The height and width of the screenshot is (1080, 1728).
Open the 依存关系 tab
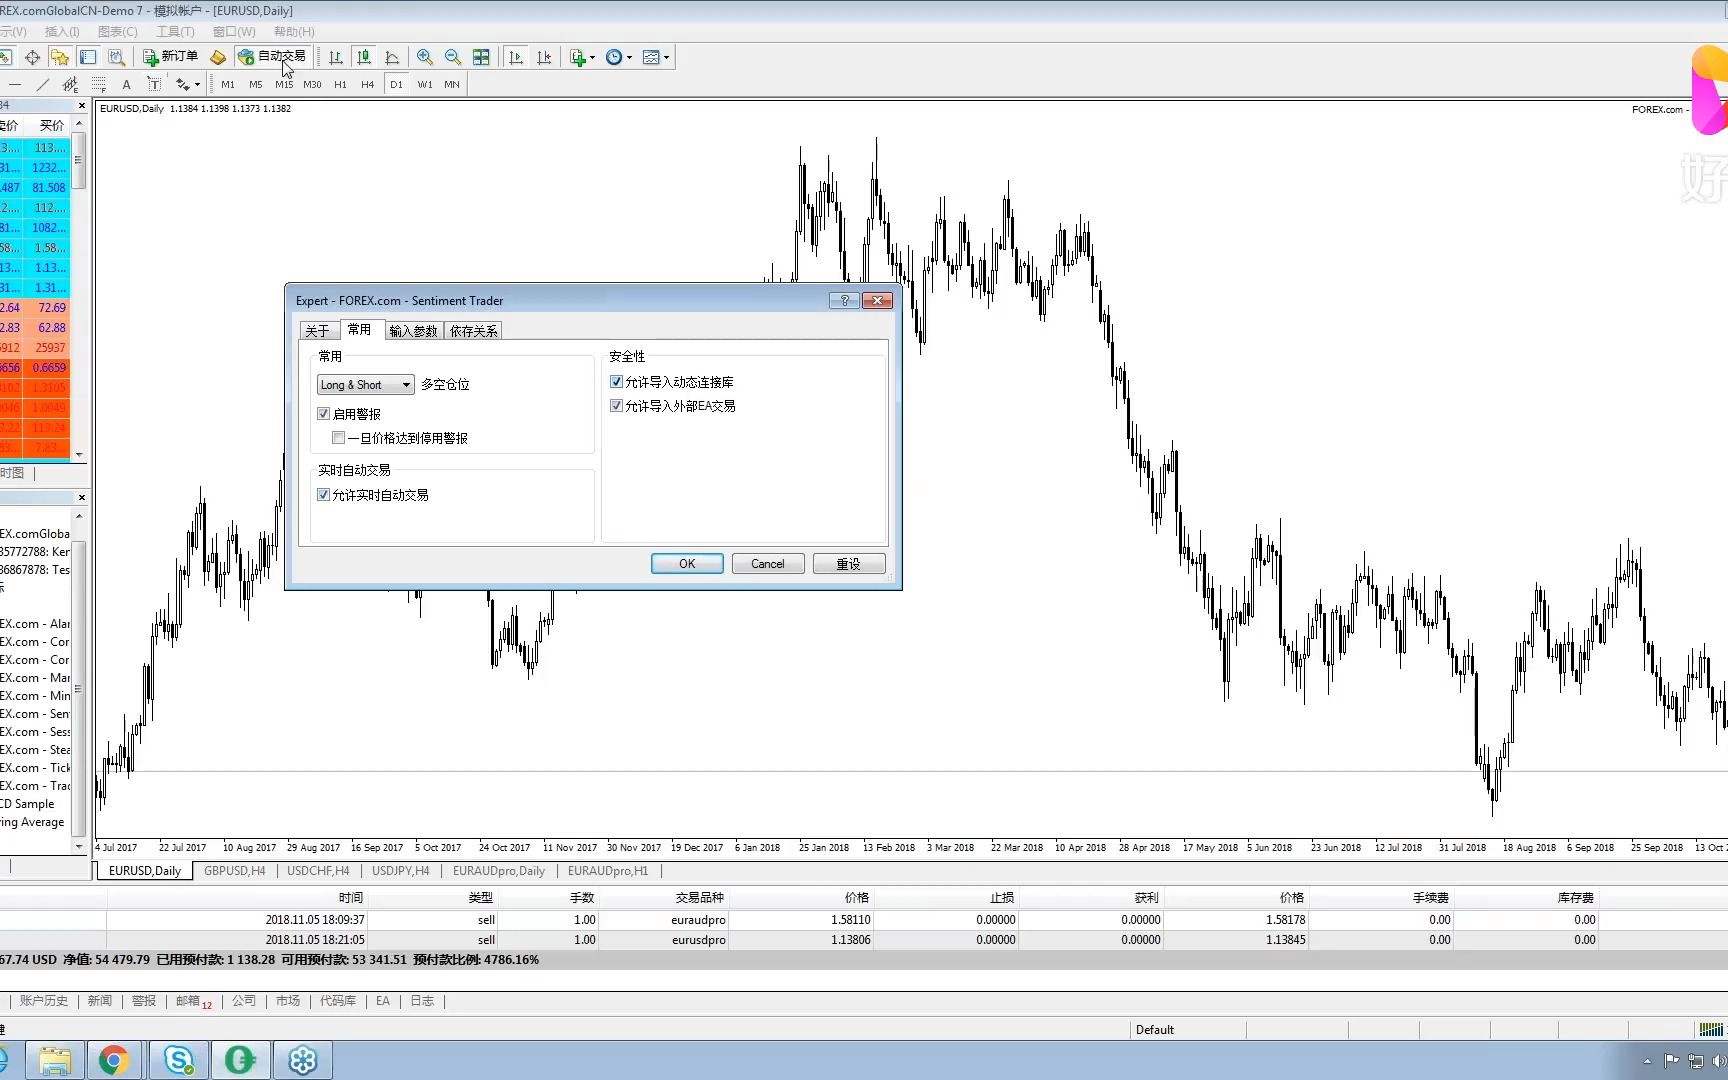pos(473,331)
